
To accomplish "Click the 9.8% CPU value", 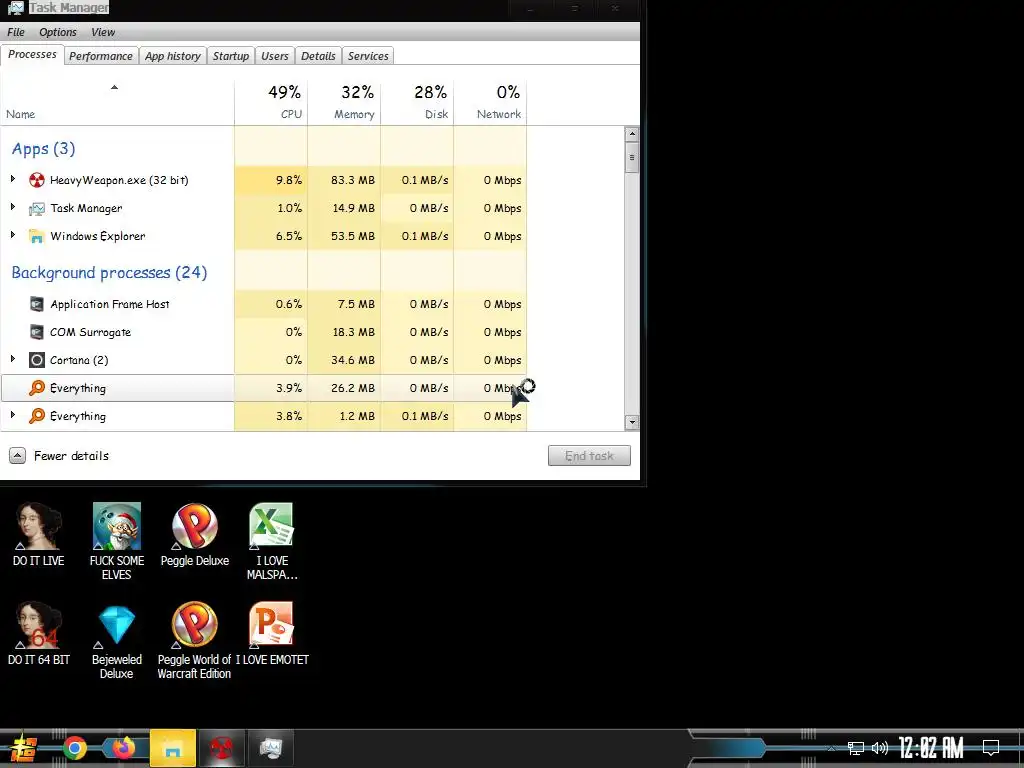I will click(x=289, y=180).
